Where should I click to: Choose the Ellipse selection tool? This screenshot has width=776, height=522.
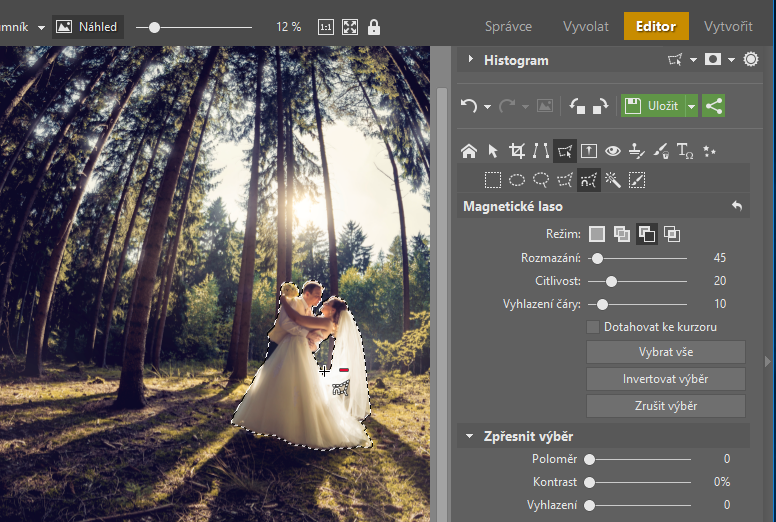(x=517, y=180)
